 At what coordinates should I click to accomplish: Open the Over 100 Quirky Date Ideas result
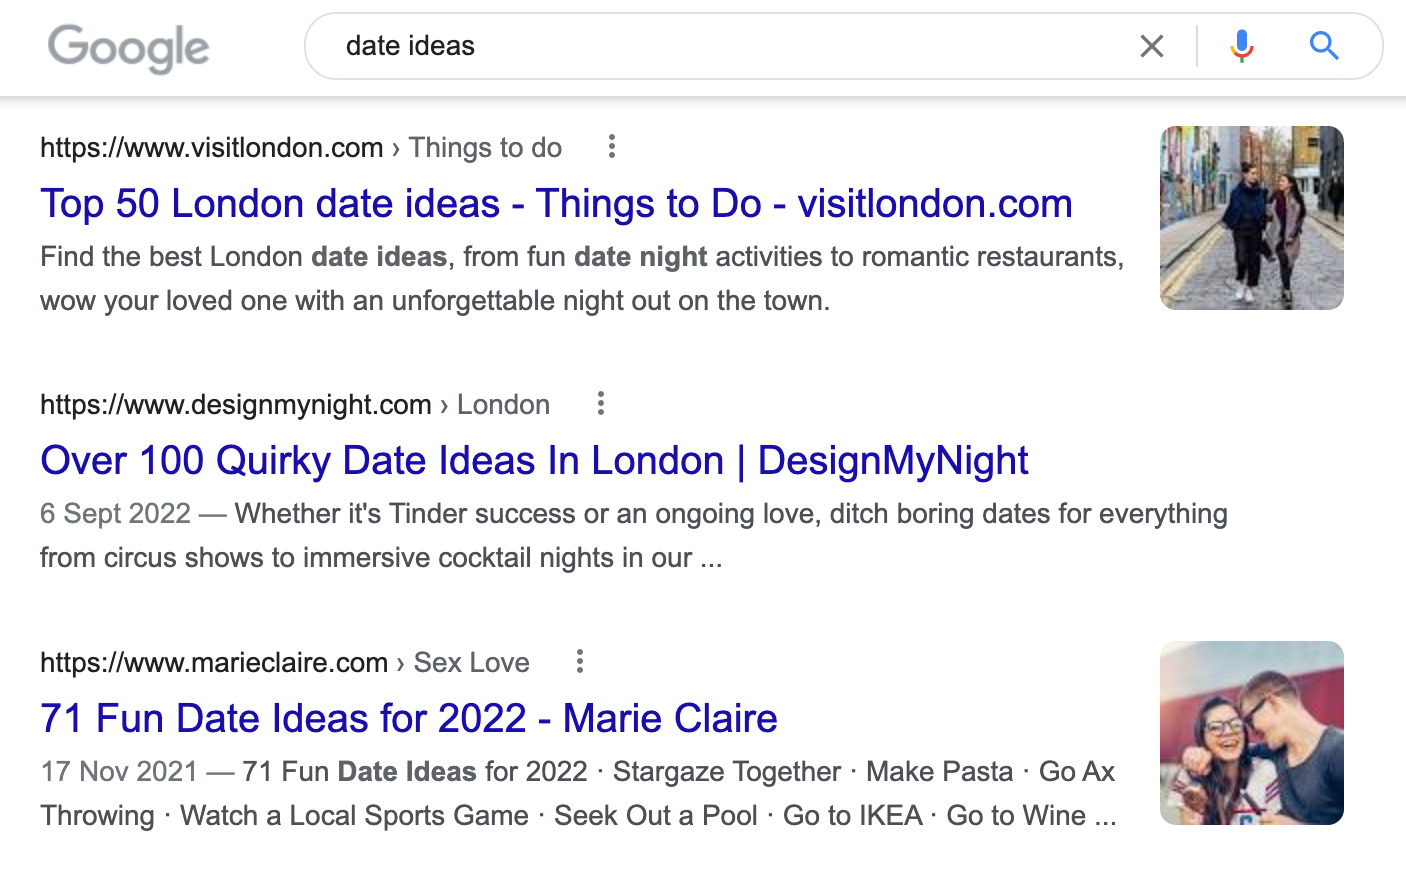click(x=534, y=460)
